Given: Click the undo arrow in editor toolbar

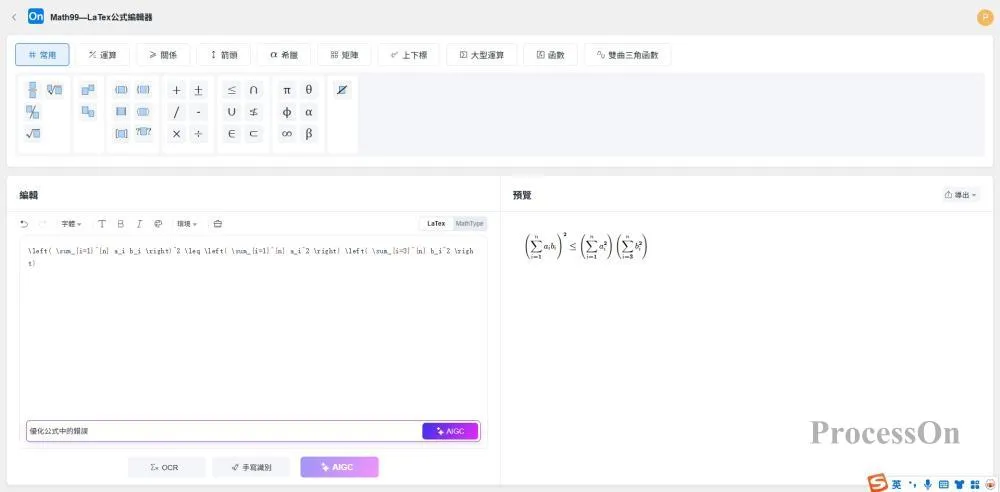Looking at the screenshot, I should 25,224.
